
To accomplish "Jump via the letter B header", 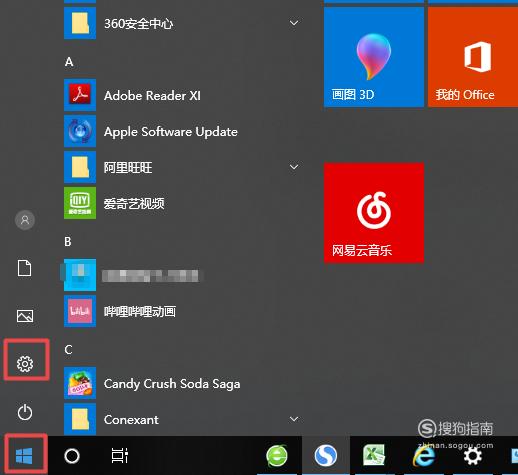I will pos(68,242).
